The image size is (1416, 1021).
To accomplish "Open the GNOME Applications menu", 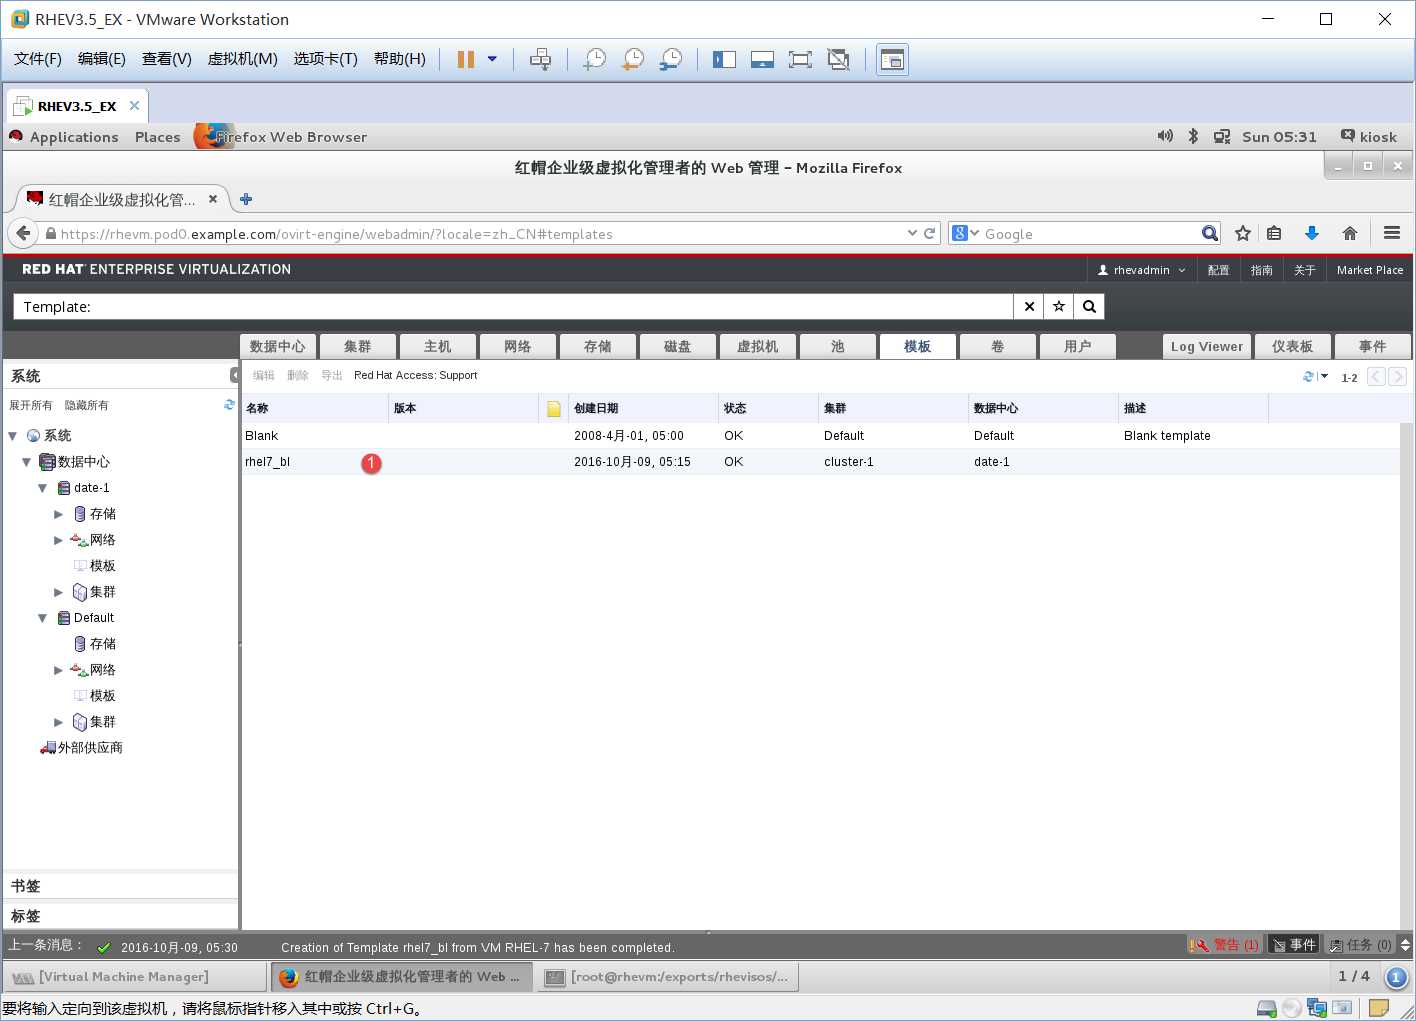I will coord(74,137).
